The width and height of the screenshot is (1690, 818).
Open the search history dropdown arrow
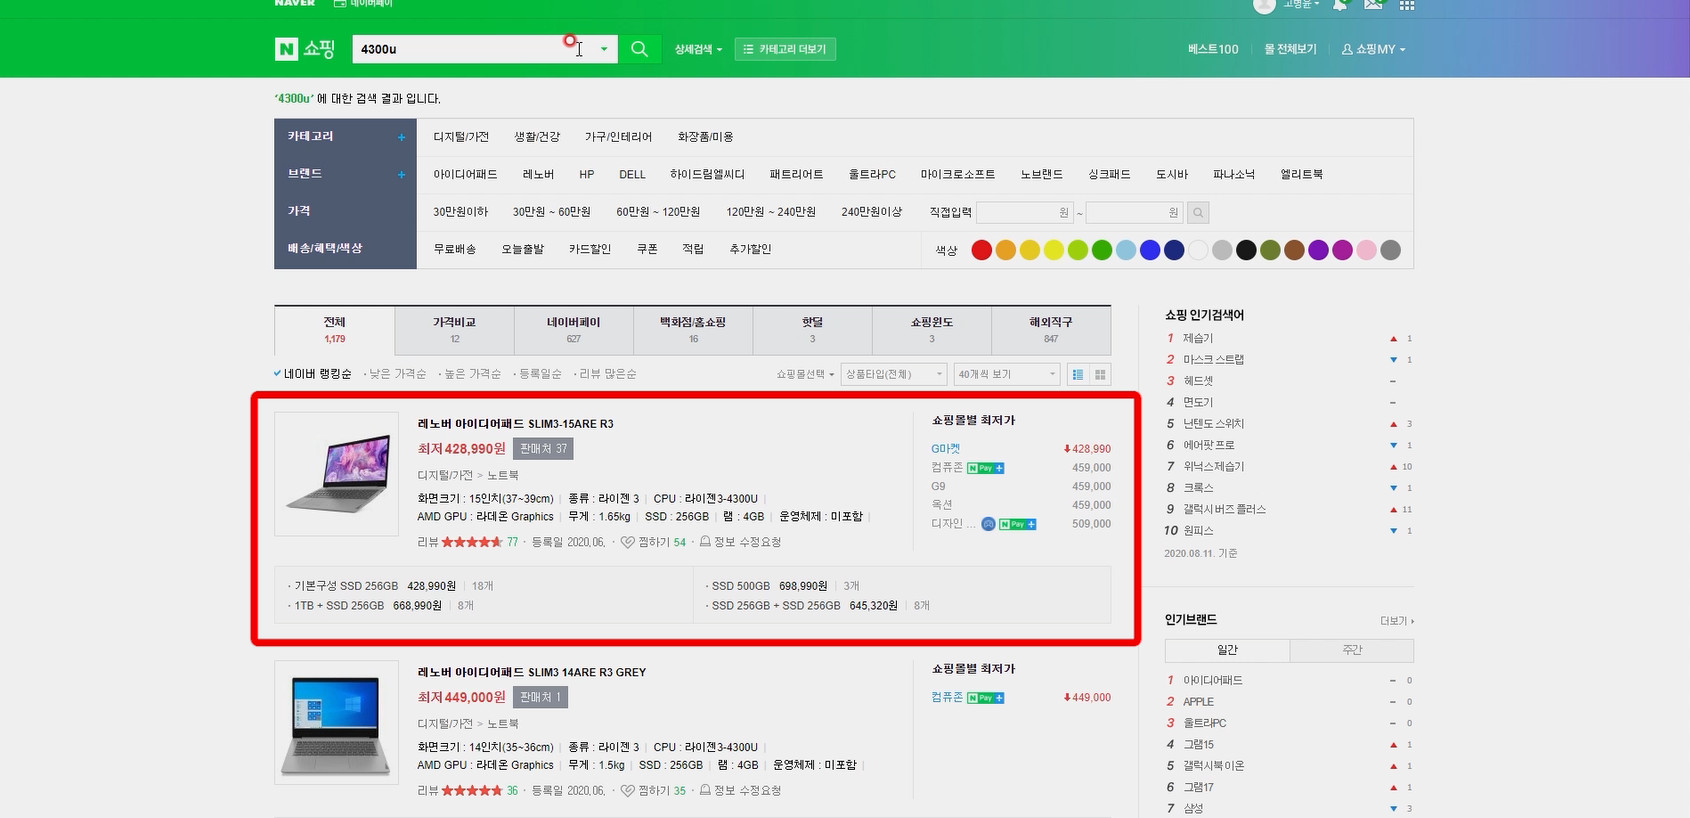(604, 49)
